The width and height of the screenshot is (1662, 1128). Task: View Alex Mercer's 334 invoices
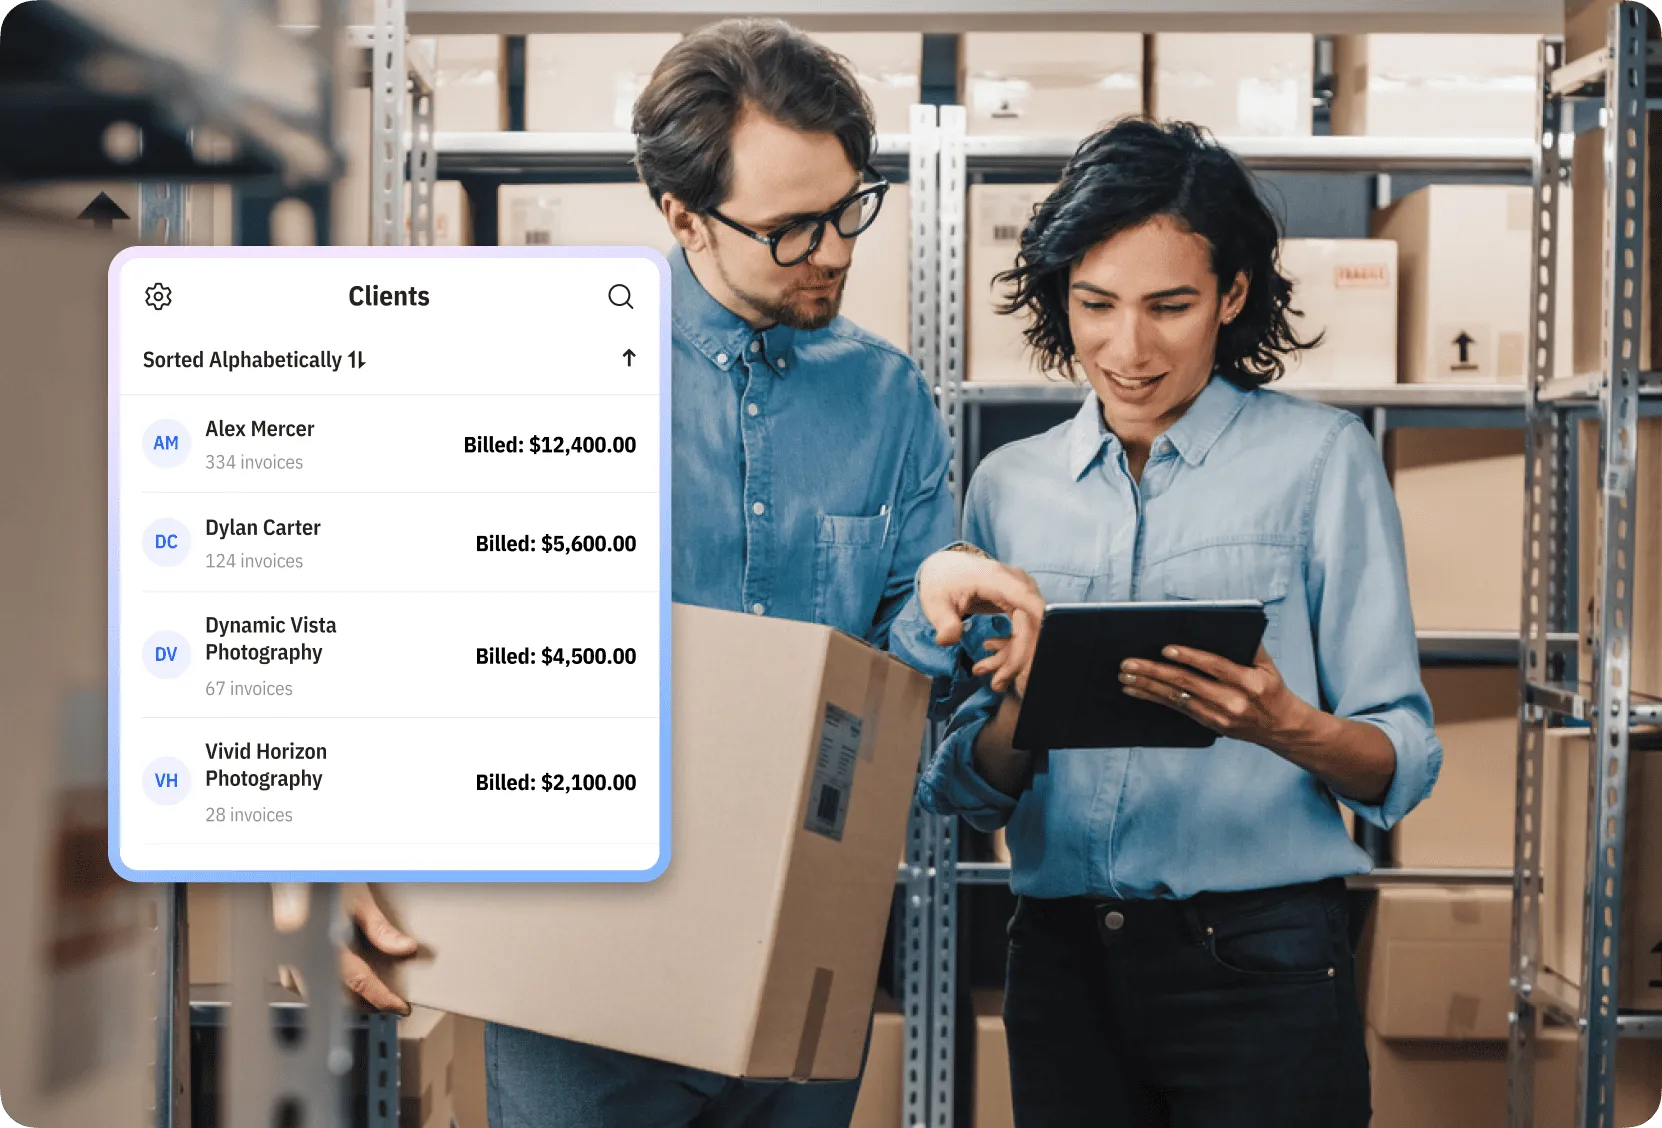point(254,462)
